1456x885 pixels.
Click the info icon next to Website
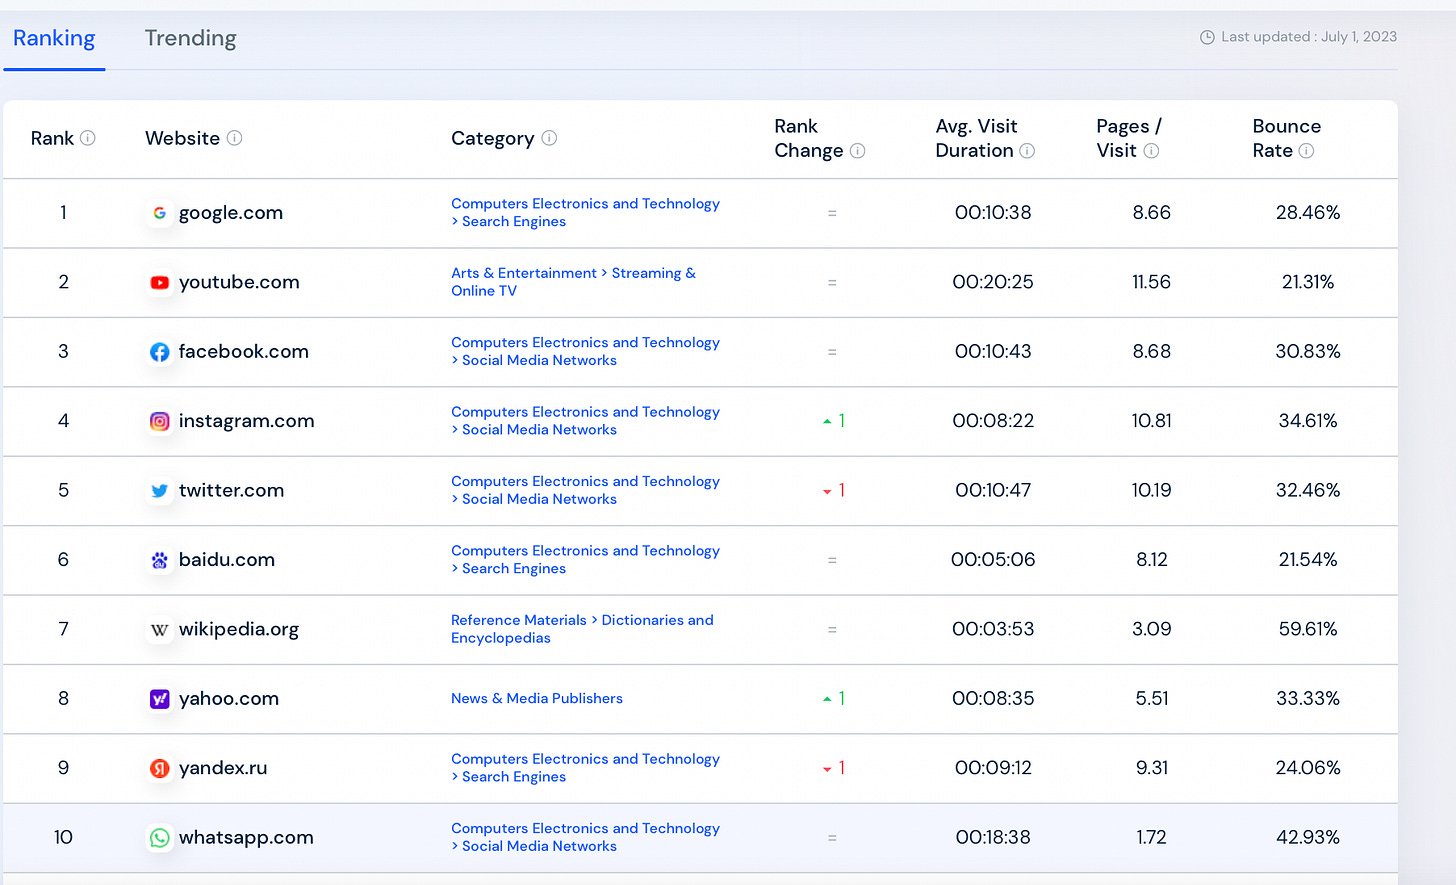[x=234, y=138]
